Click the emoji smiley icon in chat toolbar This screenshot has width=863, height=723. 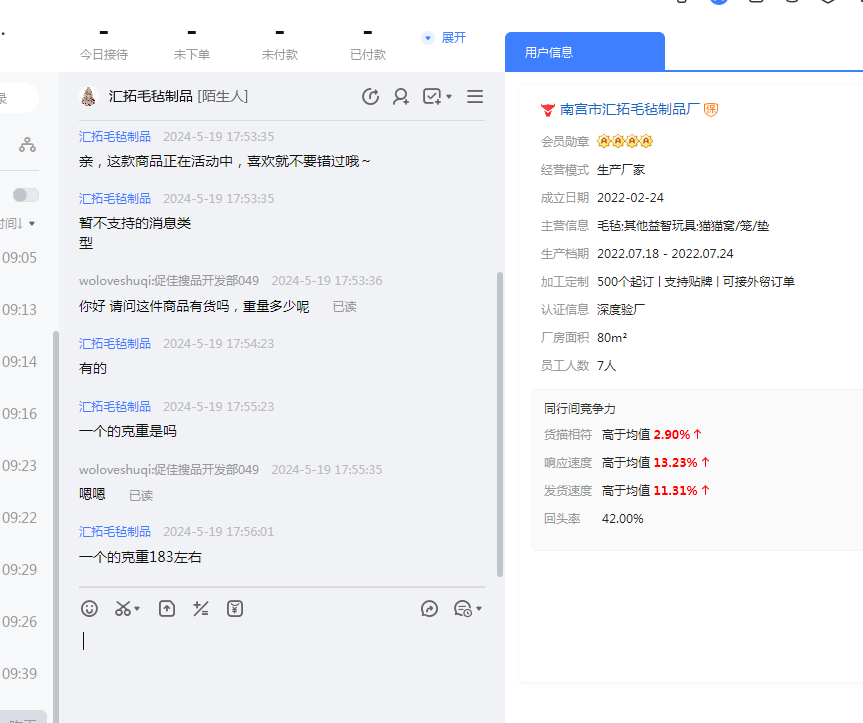click(89, 608)
